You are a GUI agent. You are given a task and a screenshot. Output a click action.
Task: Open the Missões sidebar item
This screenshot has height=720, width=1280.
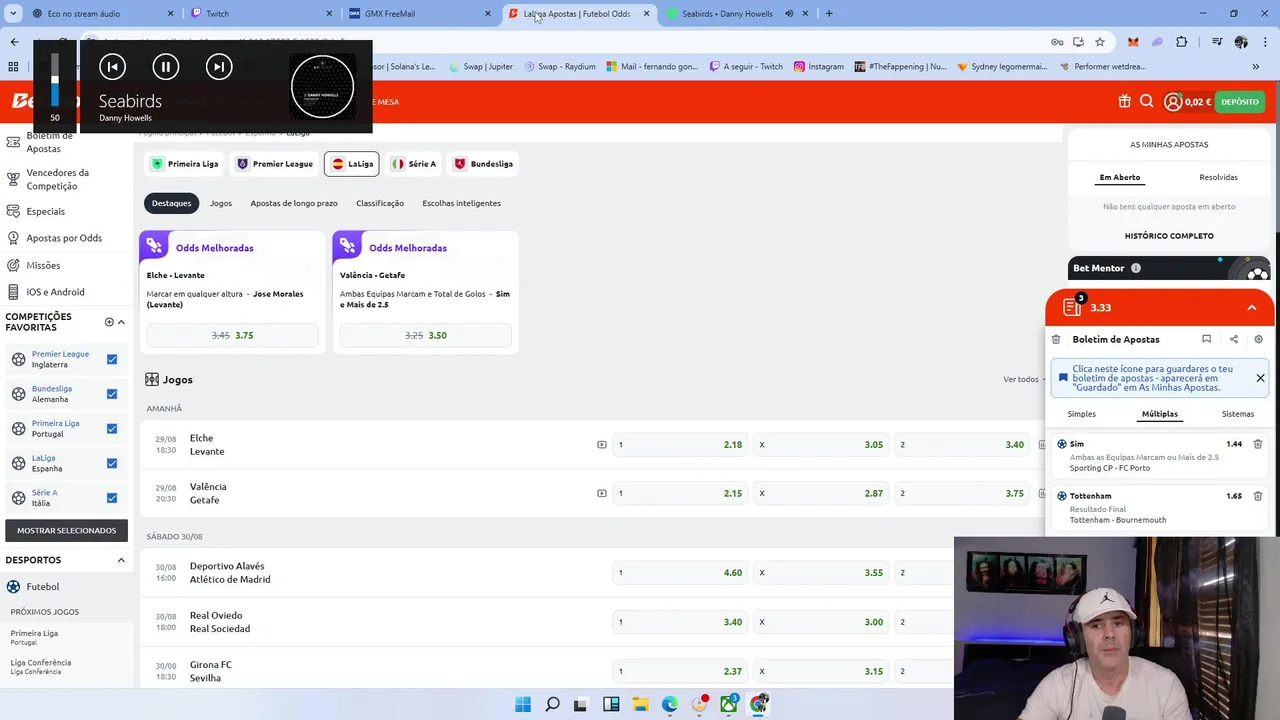point(43,265)
